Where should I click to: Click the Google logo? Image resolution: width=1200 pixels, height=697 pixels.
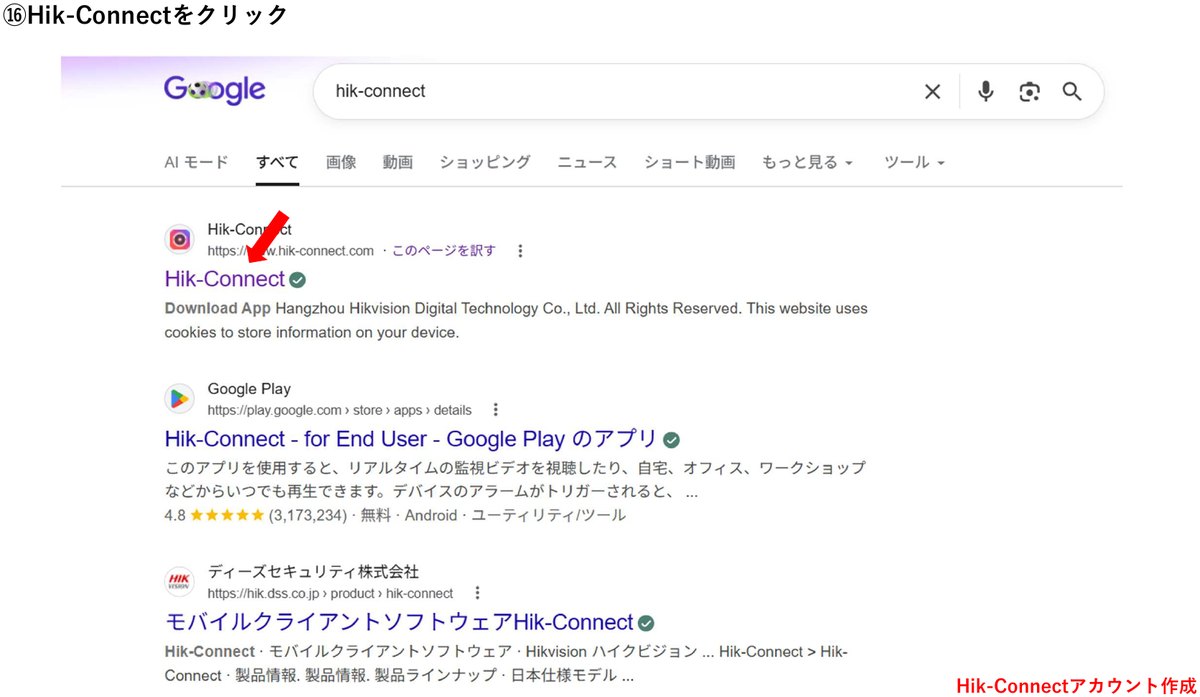tap(214, 90)
